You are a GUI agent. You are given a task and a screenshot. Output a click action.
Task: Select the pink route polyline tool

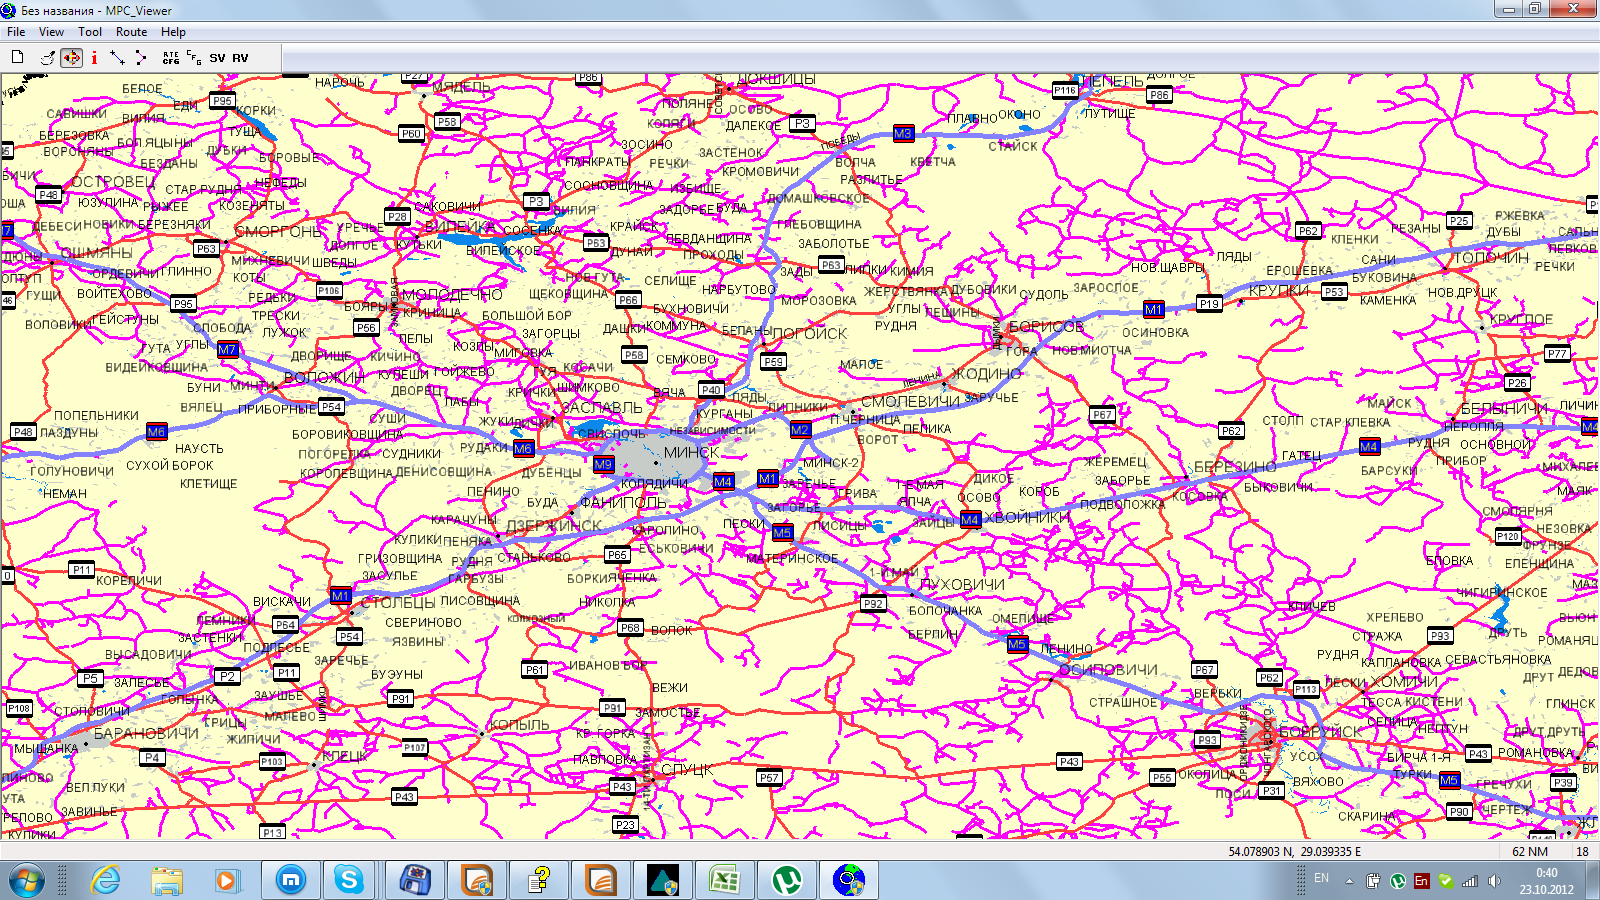click(141, 58)
